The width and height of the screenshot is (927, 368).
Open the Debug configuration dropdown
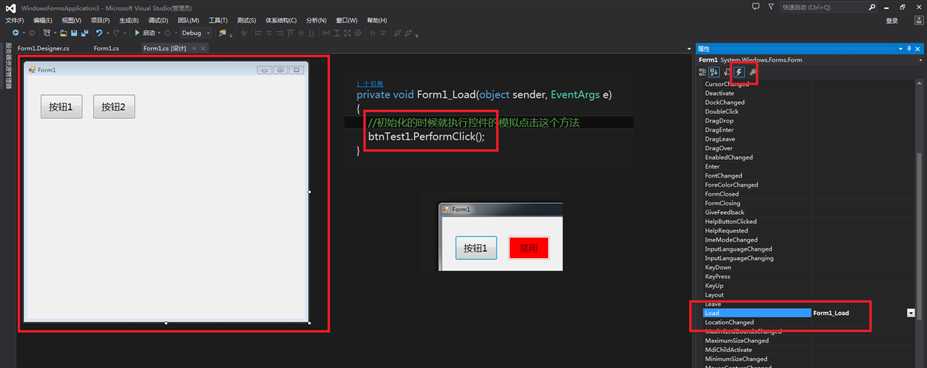coord(208,33)
